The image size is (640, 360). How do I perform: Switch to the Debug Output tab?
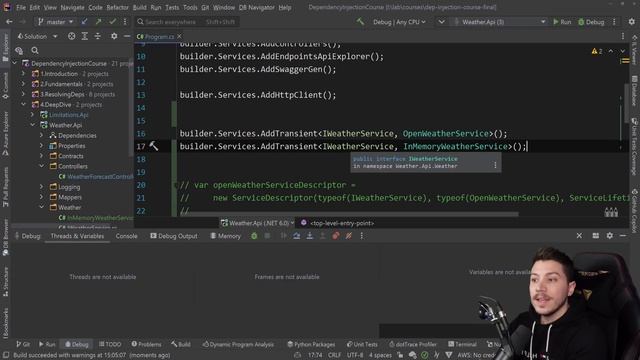tap(173, 236)
